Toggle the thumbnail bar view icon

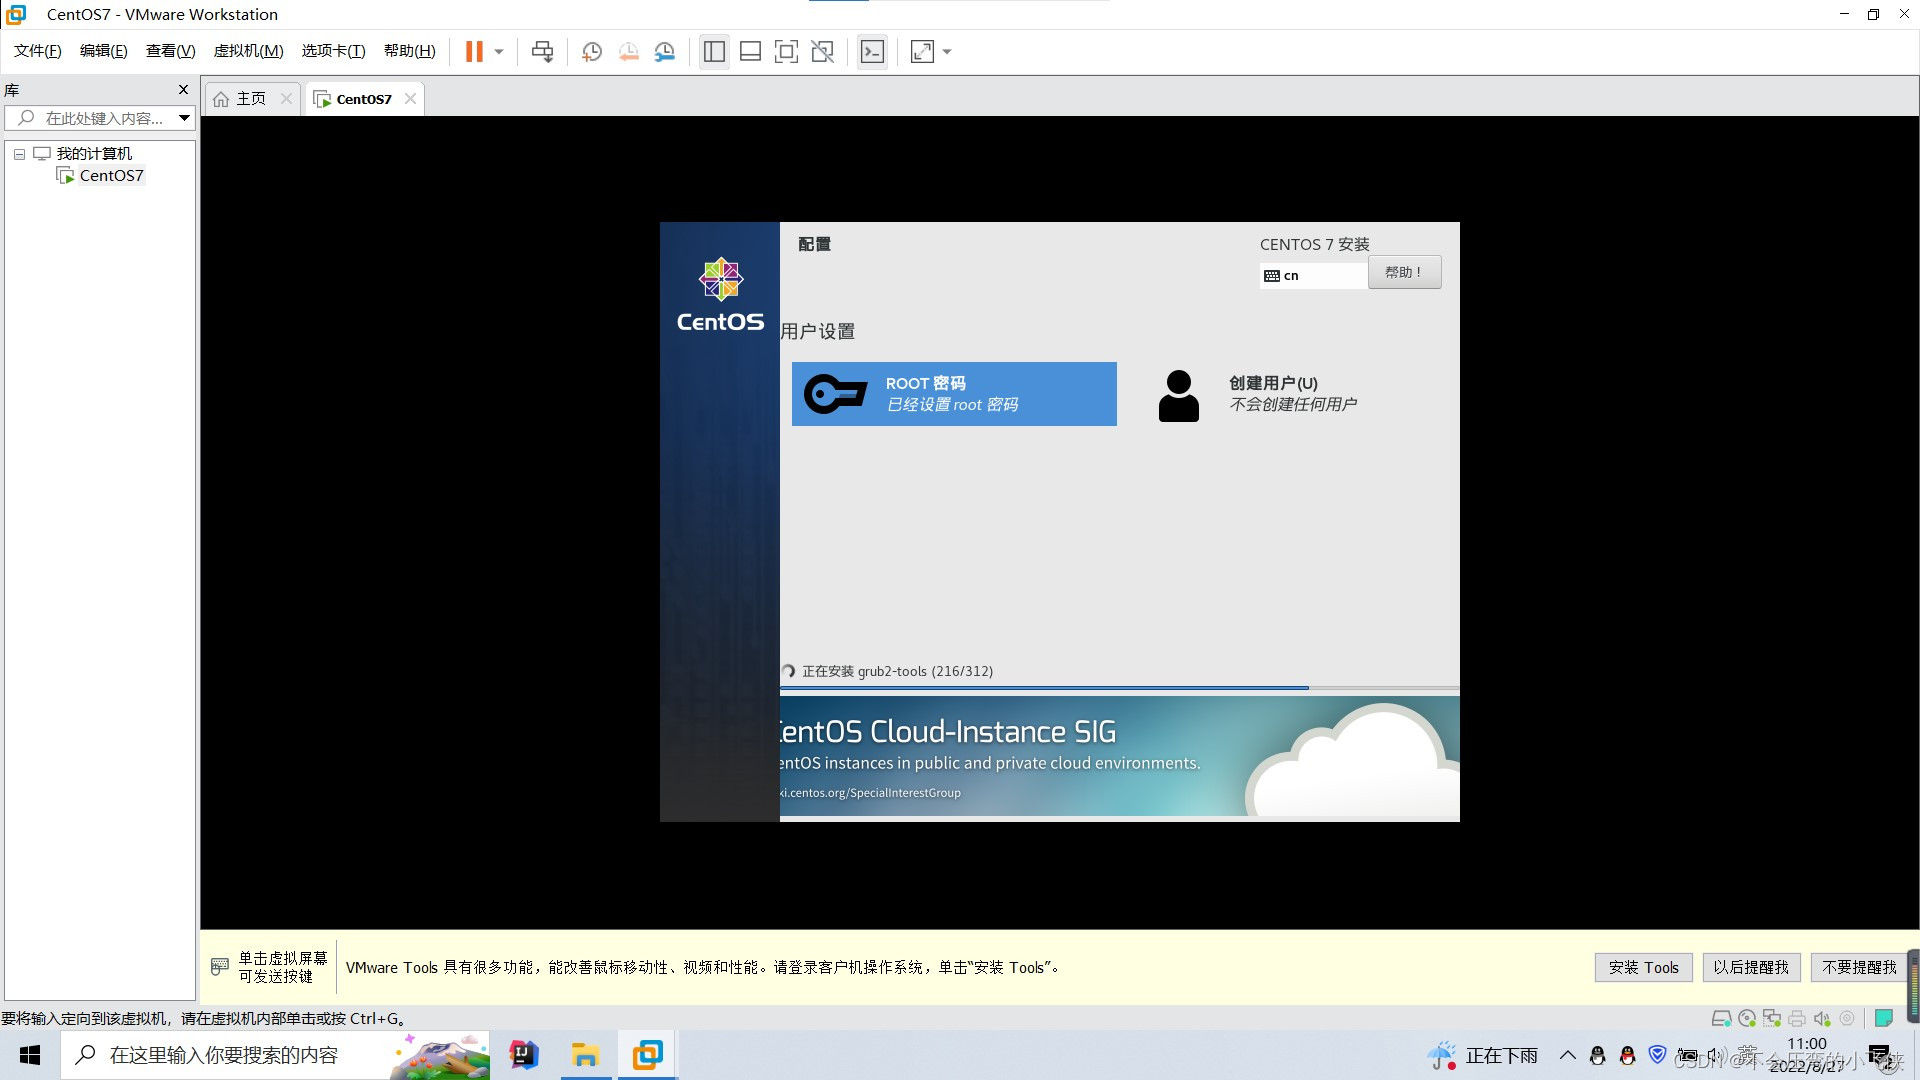click(x=750, y=51)
